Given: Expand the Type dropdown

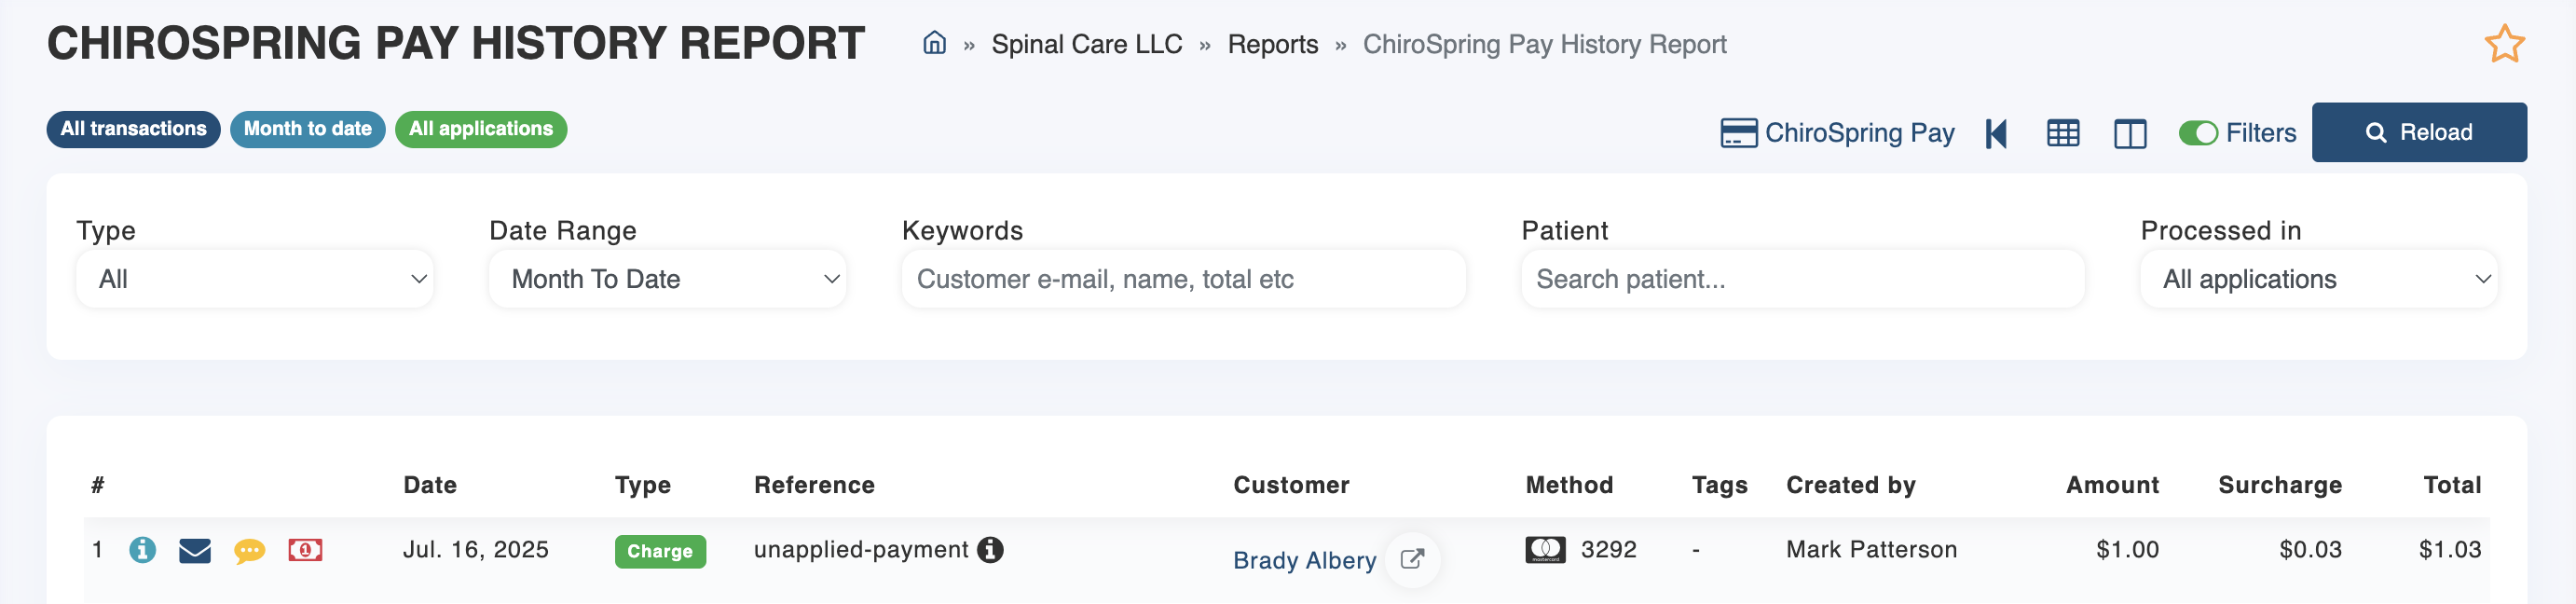Looking at the screenshot, I should [x=255, y=279].
